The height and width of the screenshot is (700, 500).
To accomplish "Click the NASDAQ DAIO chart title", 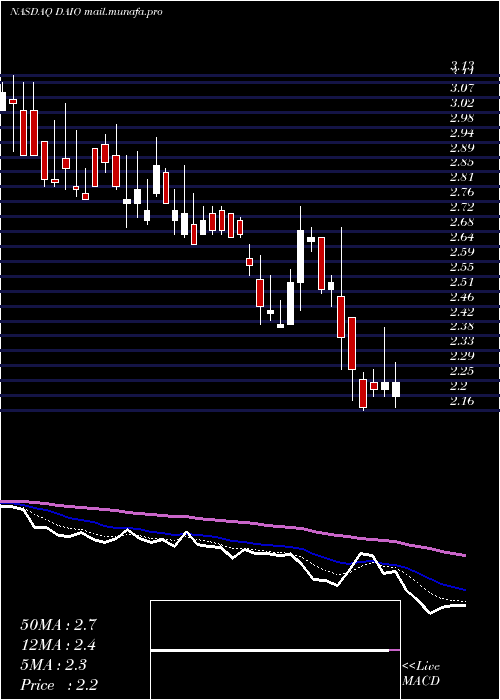I will pyautogui.click(x=86, y=12).
